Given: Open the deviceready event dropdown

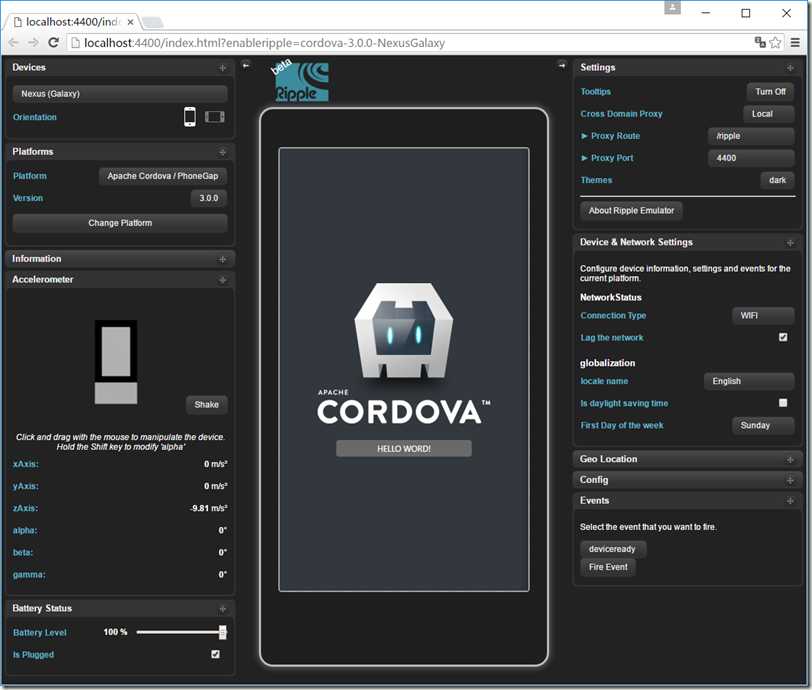Looking at the screenshot, I should tap(613, 549).
